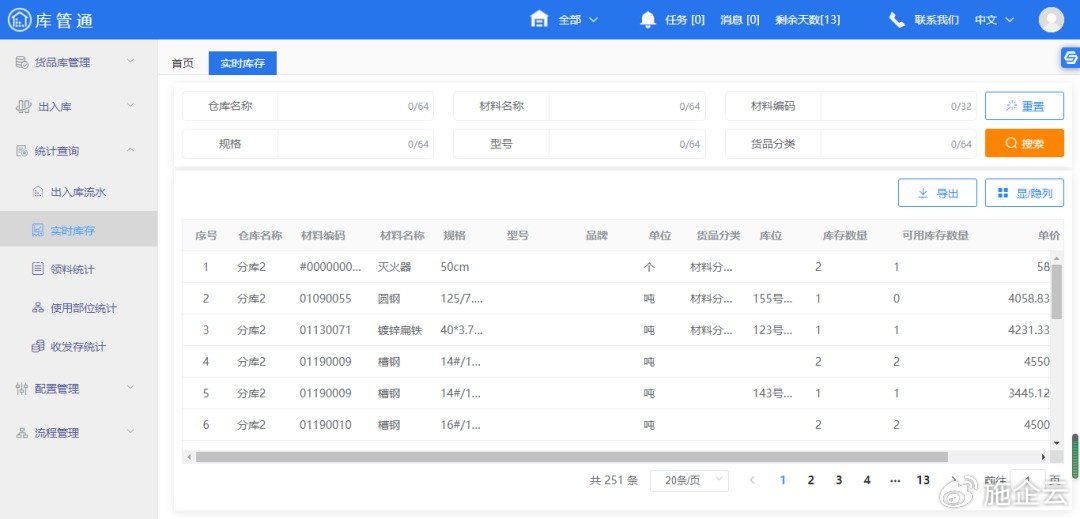This screenshot has width=1080, height=519.
Task: Open the 中文 language dropdown
Action: pyautogui.click(x=994, y=20)
